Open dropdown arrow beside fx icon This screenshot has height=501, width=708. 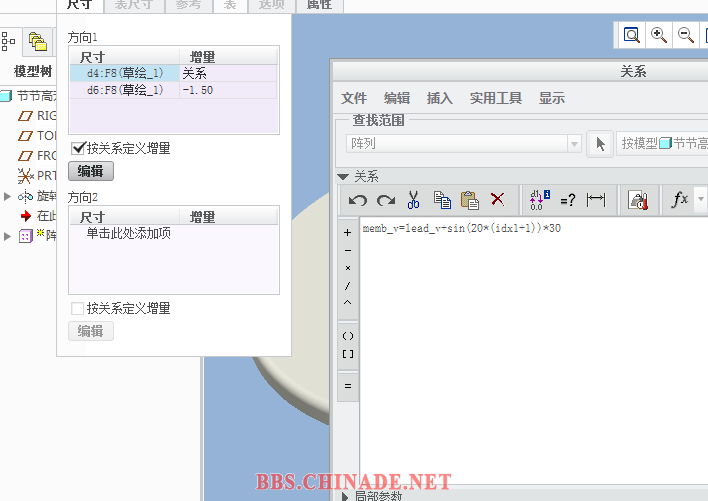click(700, 199)
